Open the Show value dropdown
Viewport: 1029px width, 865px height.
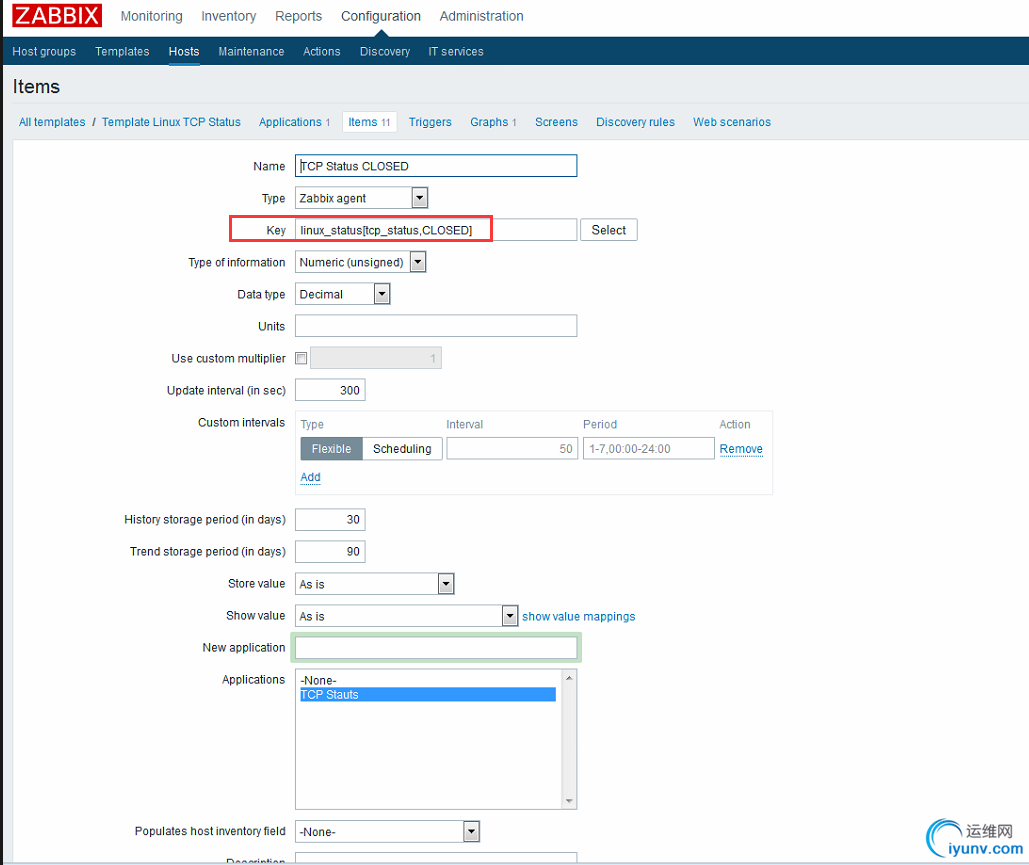(407, 616)
